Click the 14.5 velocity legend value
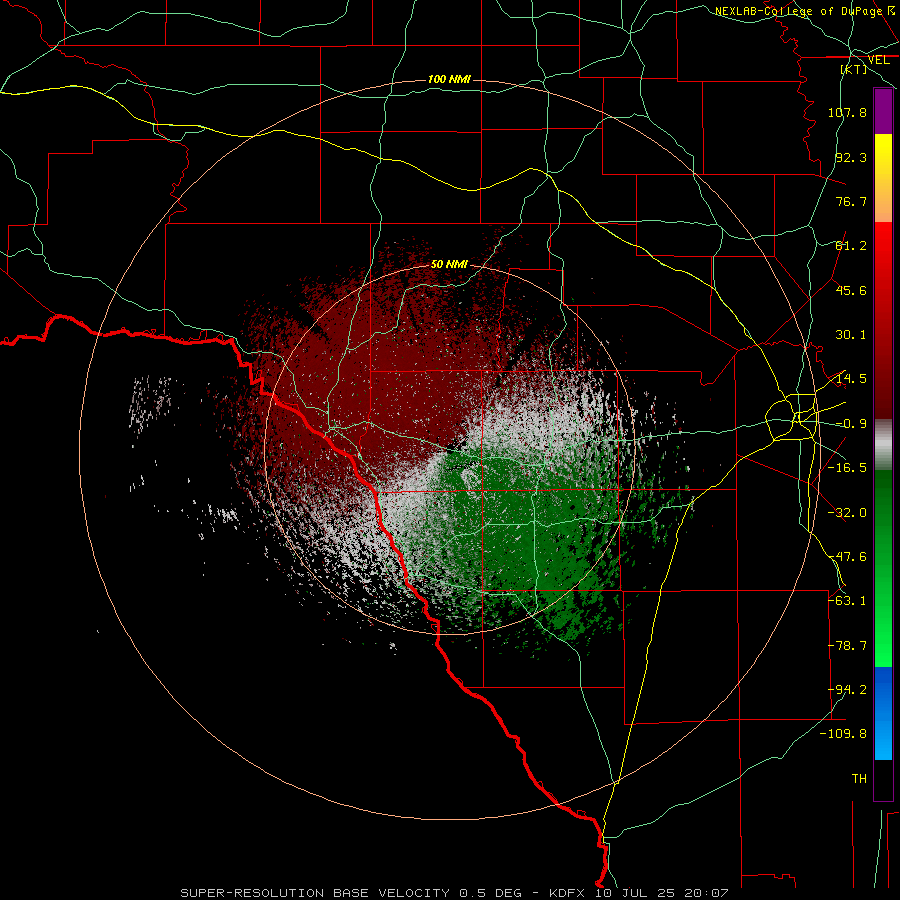The height and width of the screenshot is (900, 900). (x=851, y=379)
